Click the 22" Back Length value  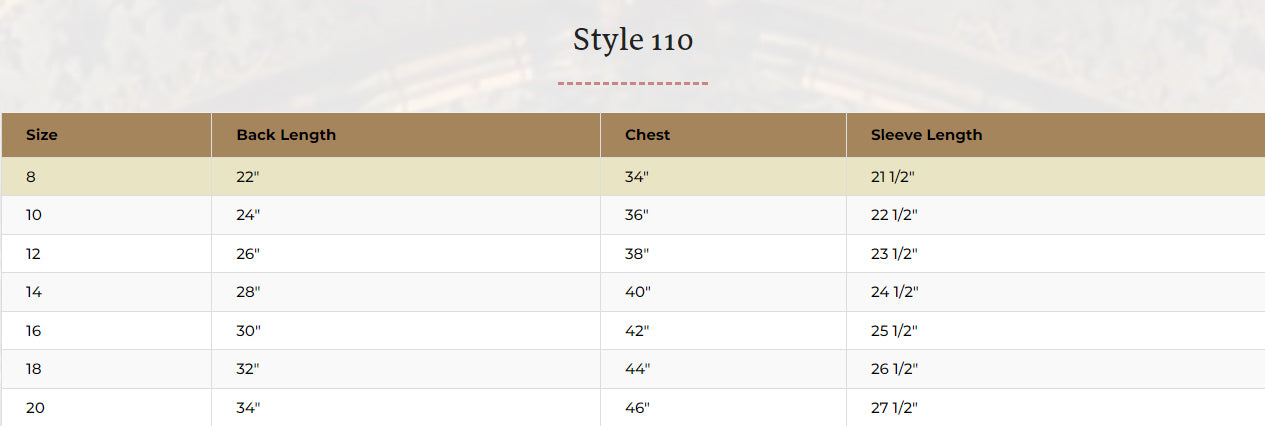point(248,177)
